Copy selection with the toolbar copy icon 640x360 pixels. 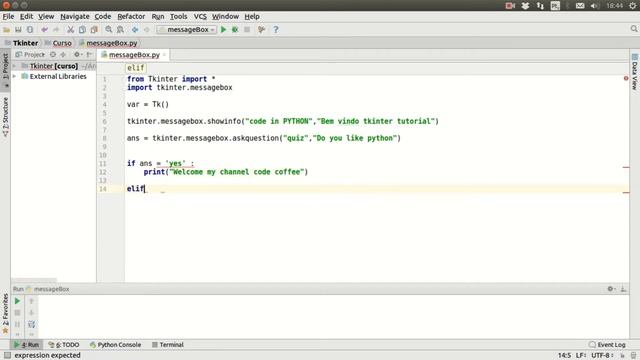(82, 30)
